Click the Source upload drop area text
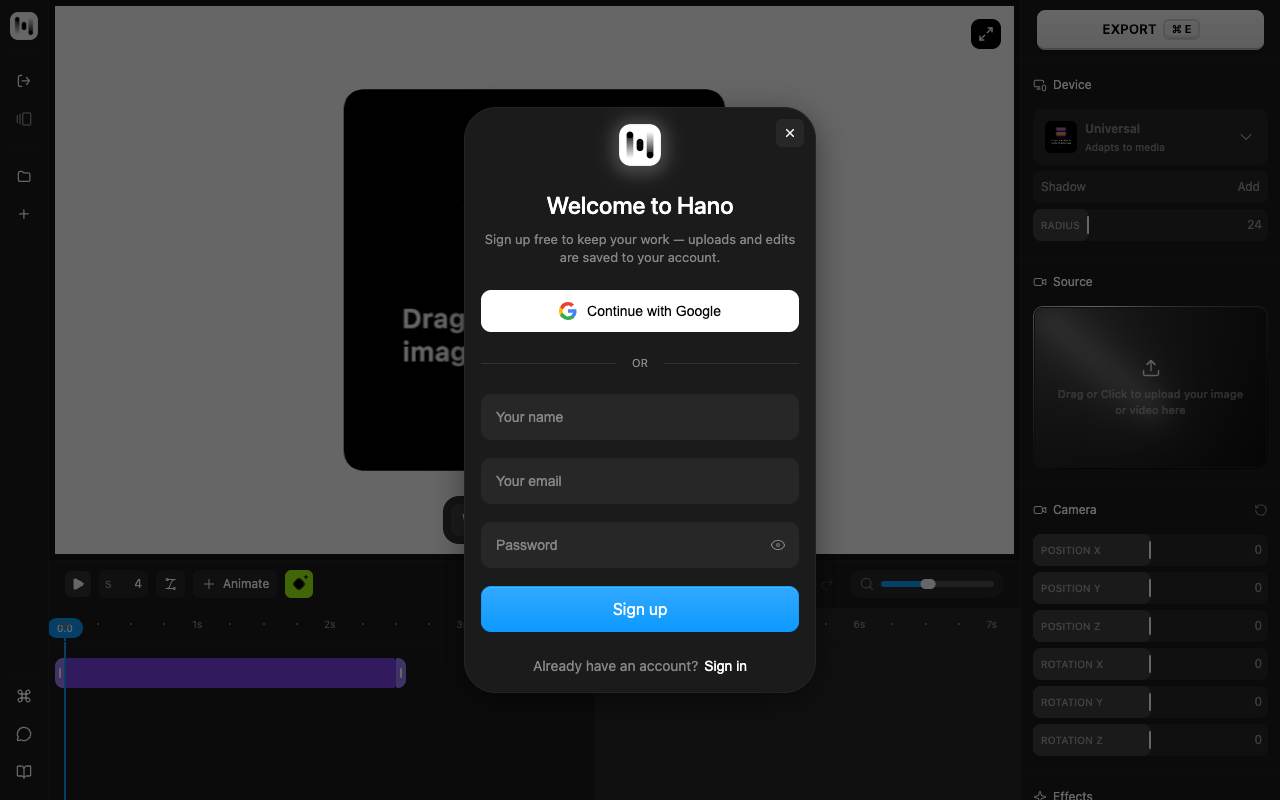The height and width of the screenshot is (800, 1280). (x=1150, y=402)
